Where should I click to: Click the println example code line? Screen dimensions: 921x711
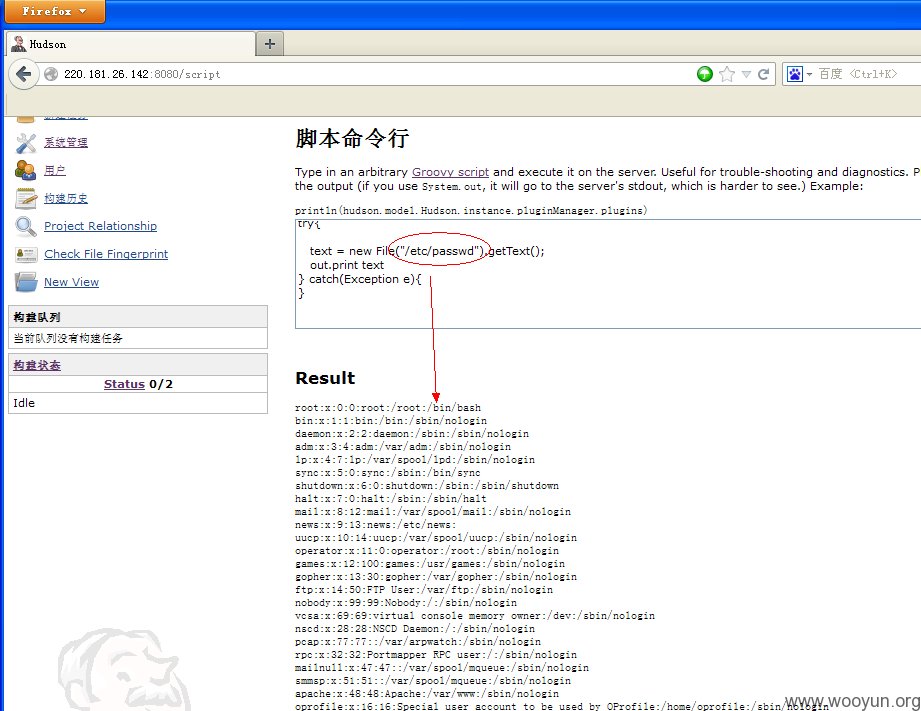[471, 210]
